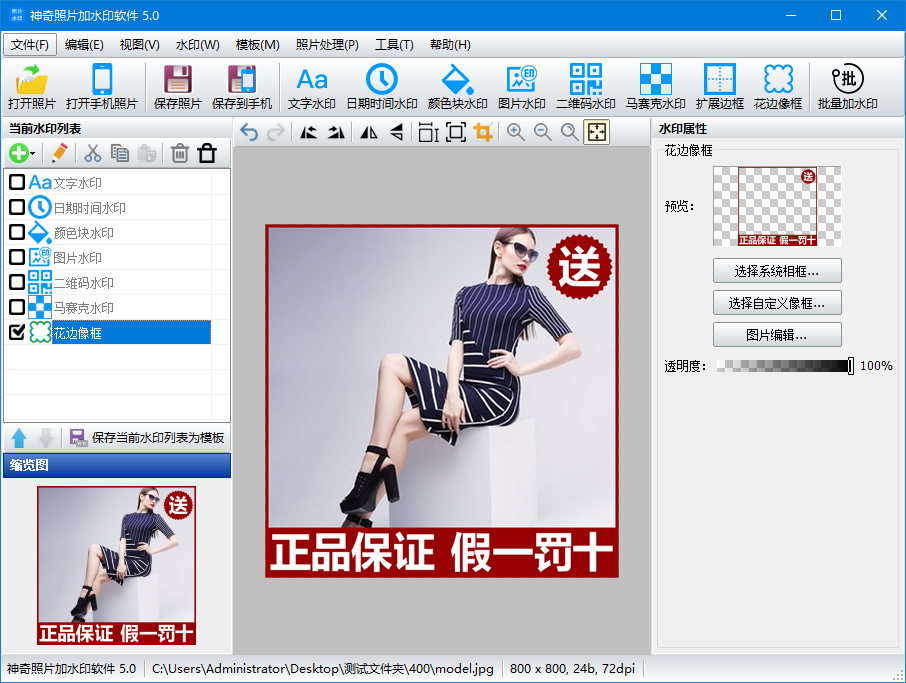
Task: Click the 图片编辑... button
Action: coord(777,335)
